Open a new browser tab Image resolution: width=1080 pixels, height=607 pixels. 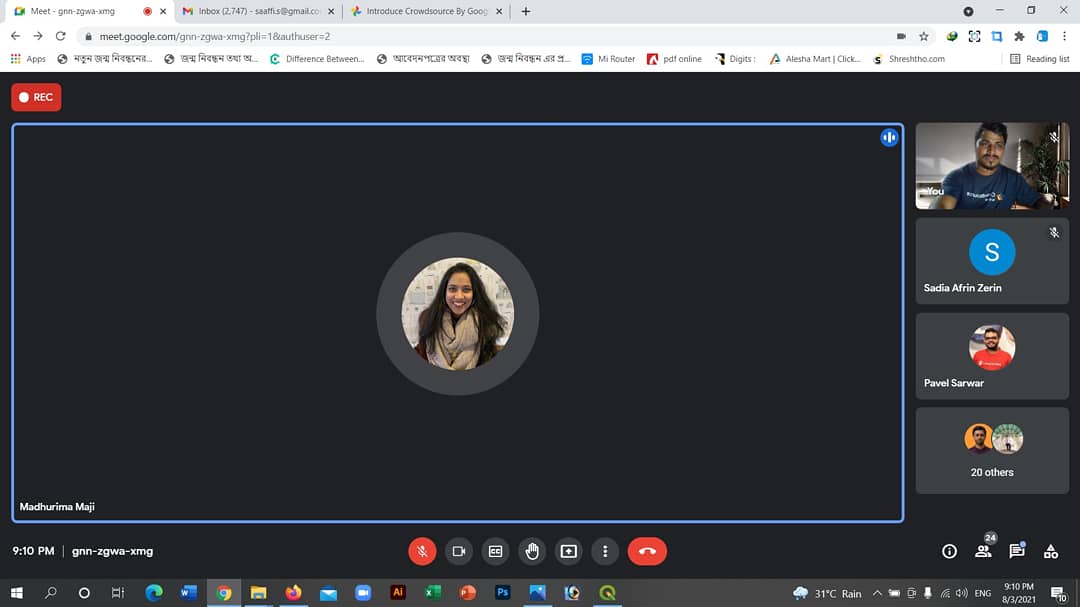tap(526, 11)
